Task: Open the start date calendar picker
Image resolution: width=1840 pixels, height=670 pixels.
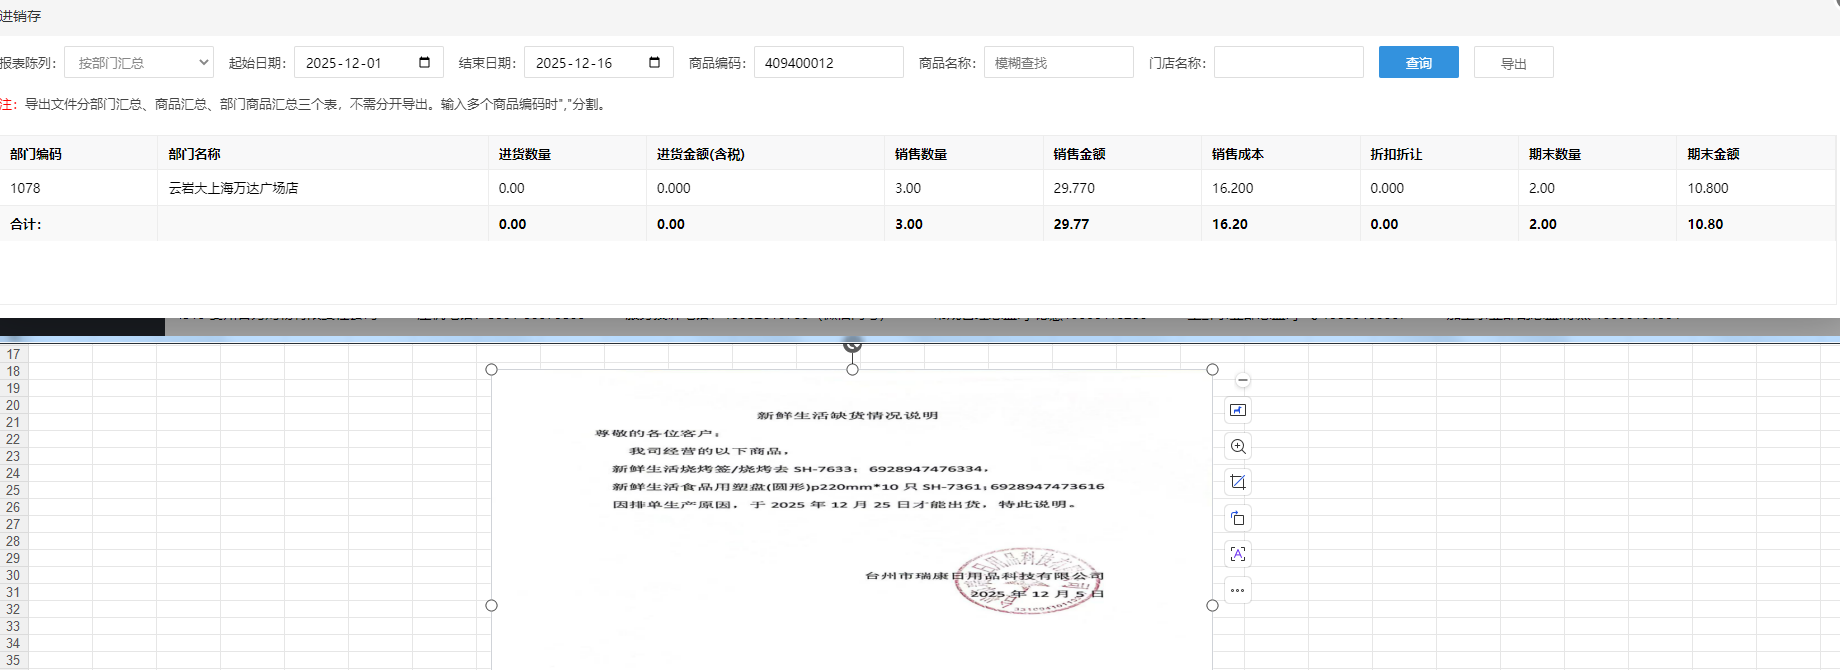Action: (x=424, y=62)
